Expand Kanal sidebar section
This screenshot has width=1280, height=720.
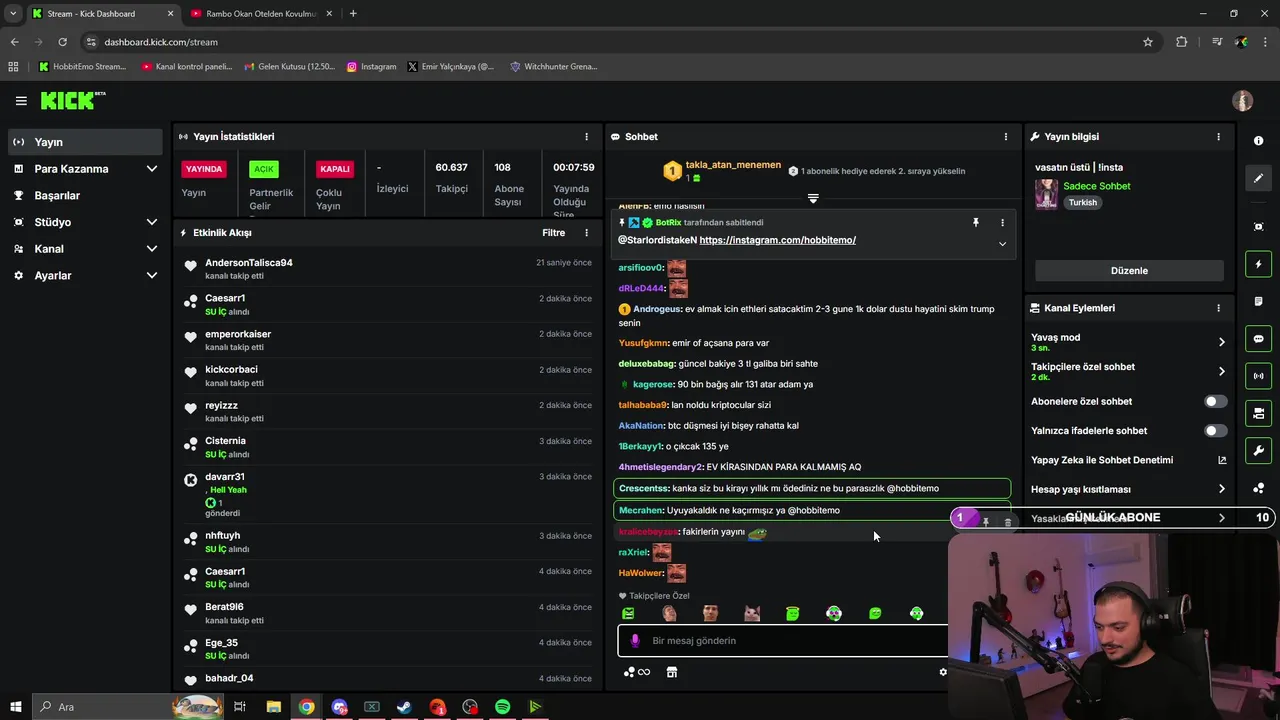[151, 249]
